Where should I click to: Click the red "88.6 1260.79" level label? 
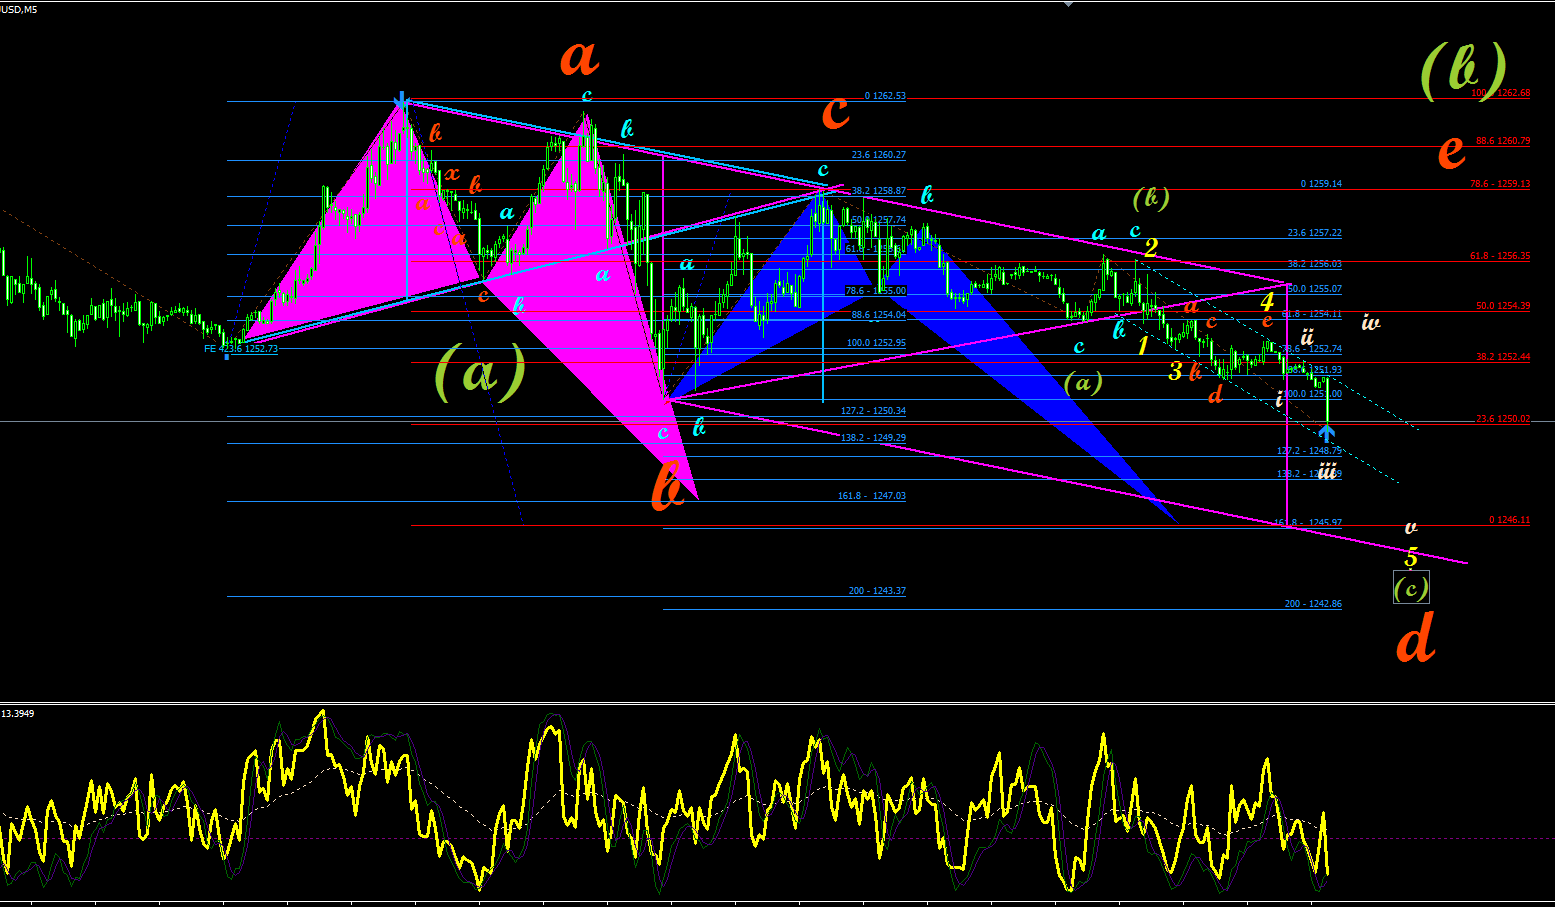(x=1503, y=141)
